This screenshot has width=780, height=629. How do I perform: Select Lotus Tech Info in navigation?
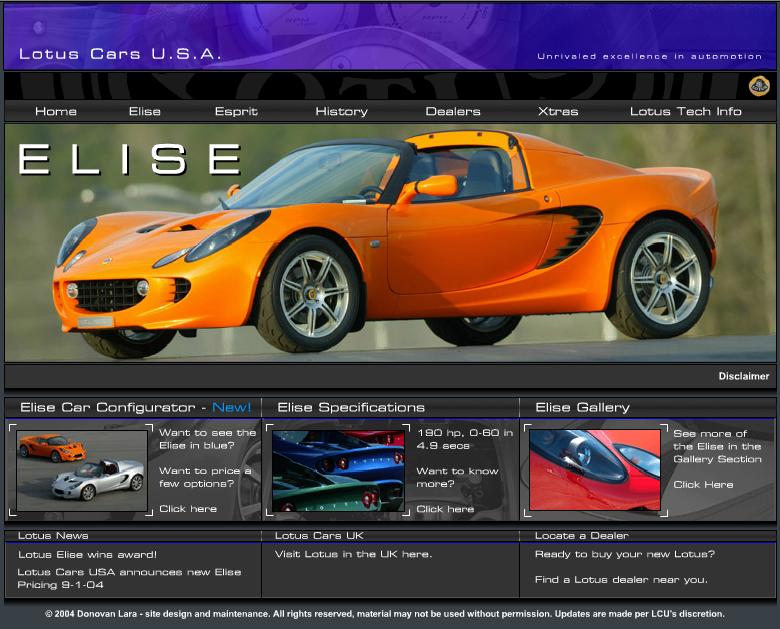pos(685,111)
